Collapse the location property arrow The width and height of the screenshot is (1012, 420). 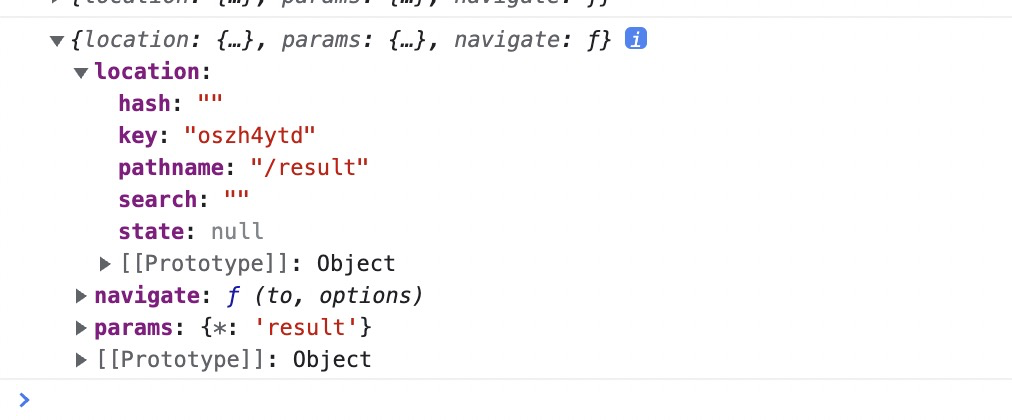pyautogui.click(x=81, y=73)
